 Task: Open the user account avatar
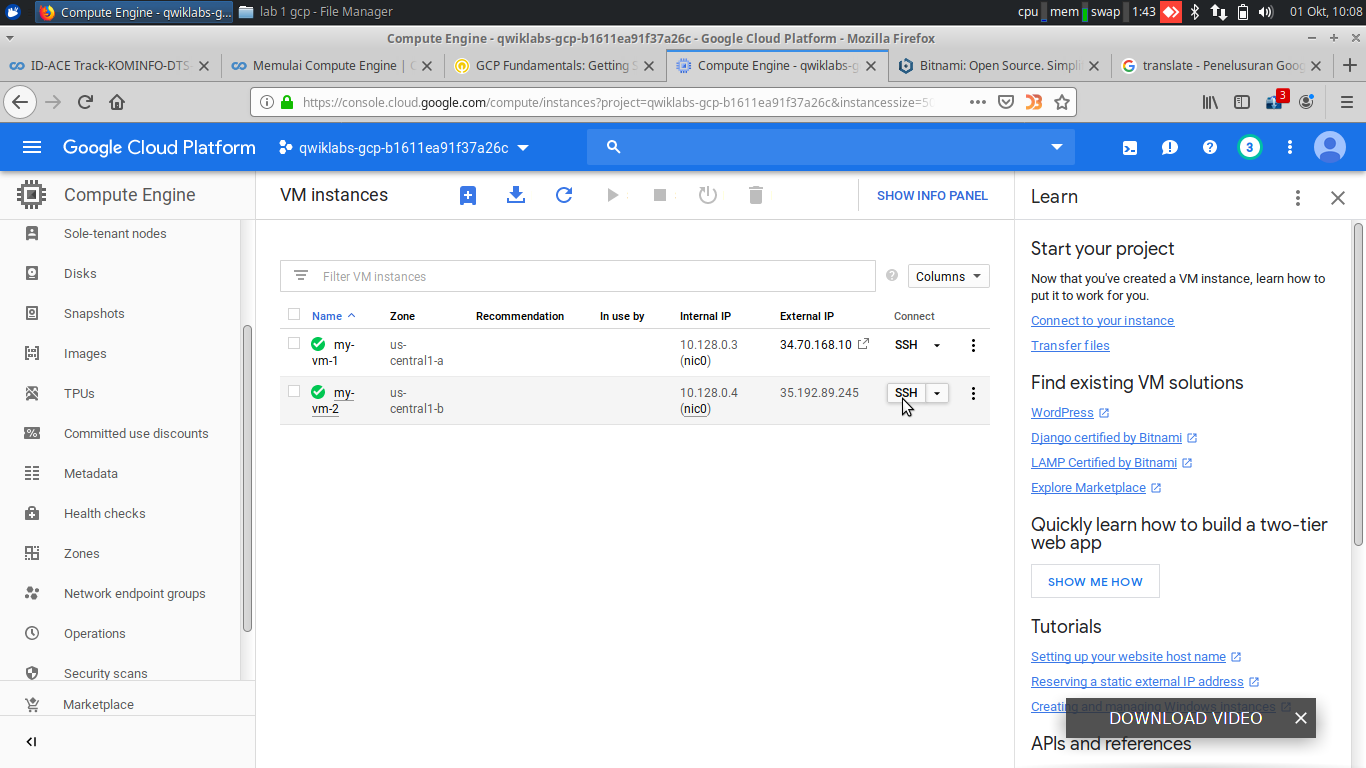[1330, 148]
